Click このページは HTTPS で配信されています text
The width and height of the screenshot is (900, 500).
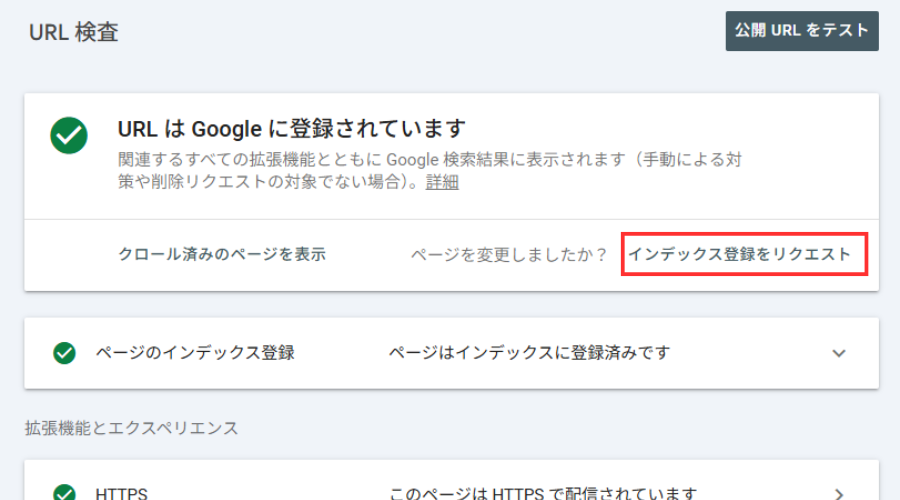click(x=543, y=493)
